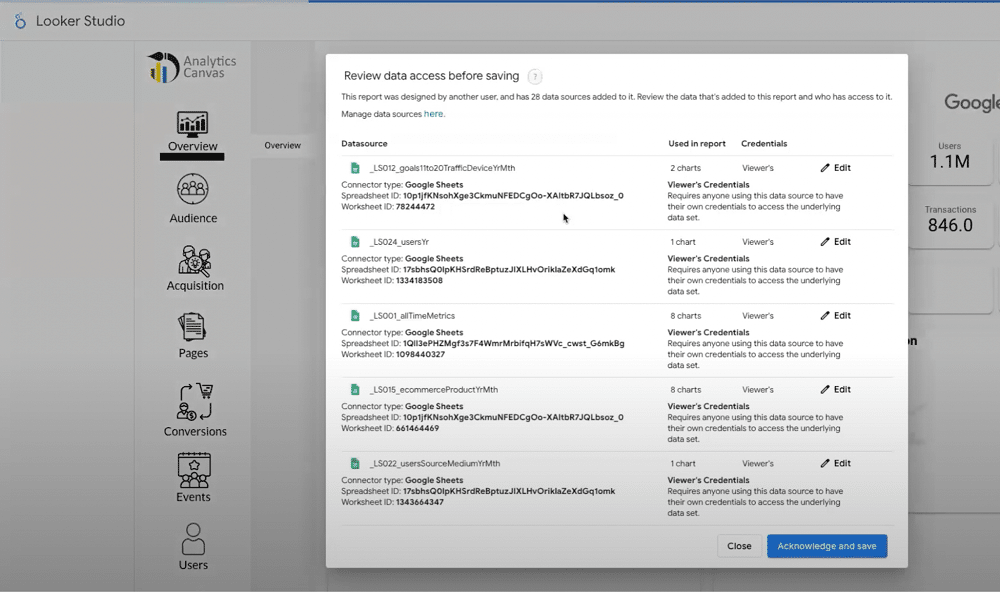The height and width of the screenshot is (592, 1000).
Task: Open the Events calendar icon
Action: 193,469
